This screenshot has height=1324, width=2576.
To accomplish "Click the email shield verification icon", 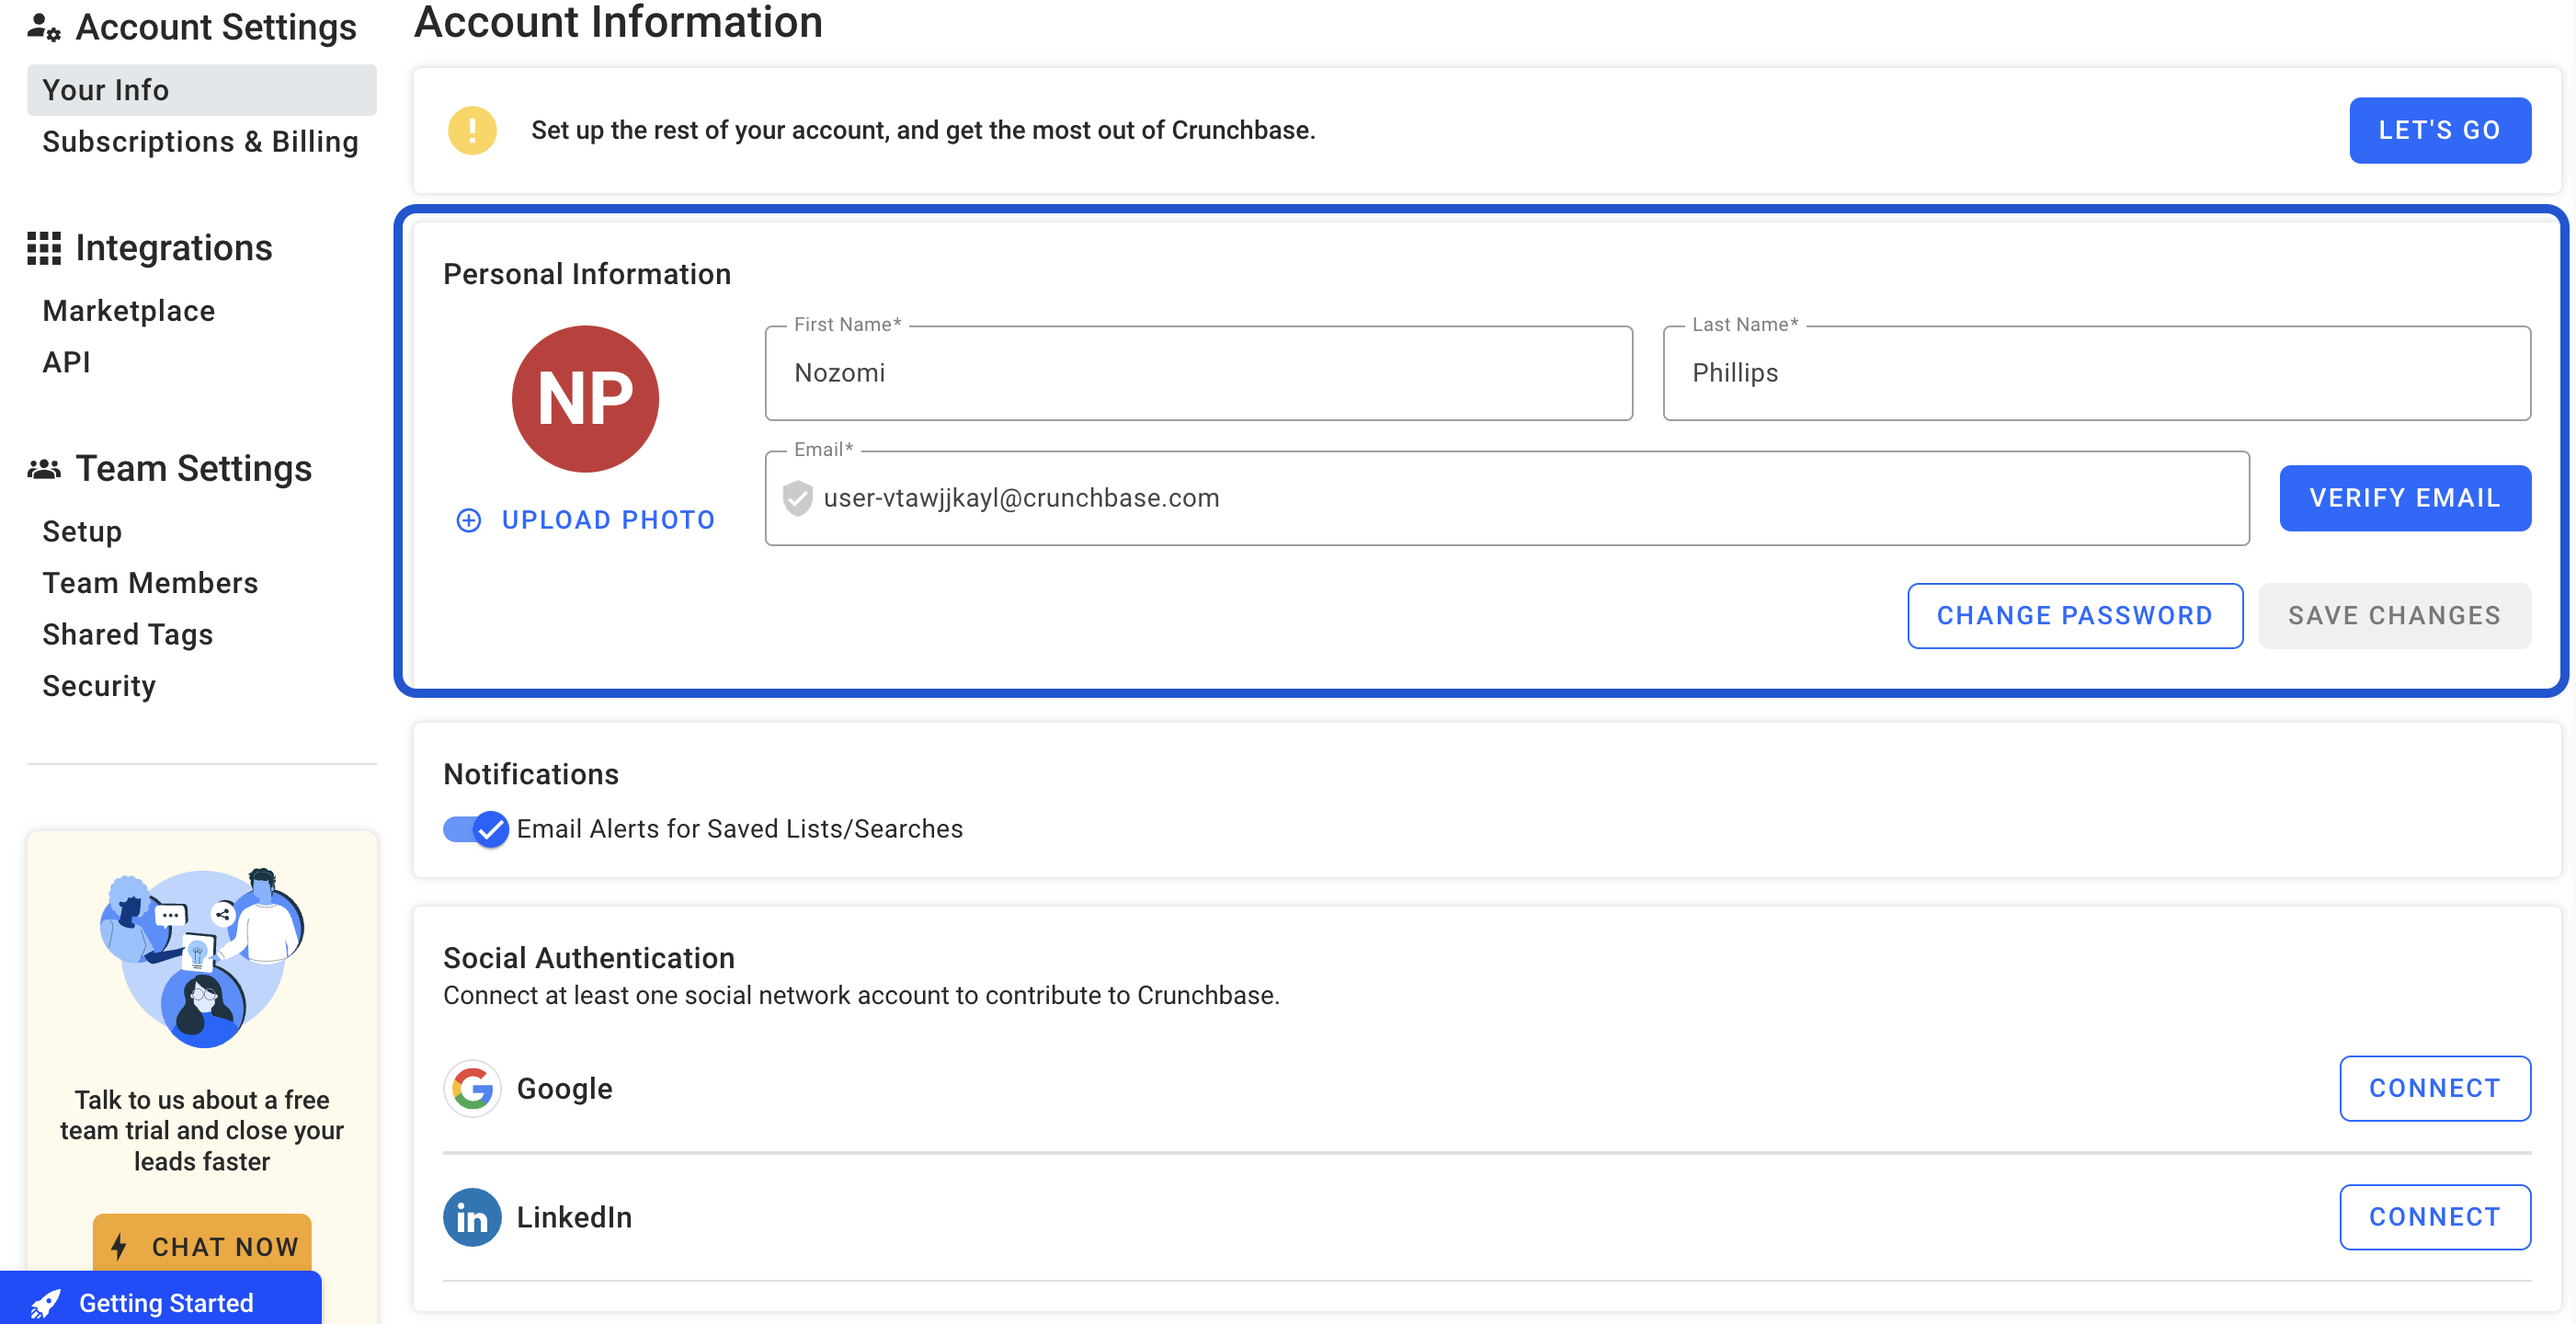I will [797, 498].
